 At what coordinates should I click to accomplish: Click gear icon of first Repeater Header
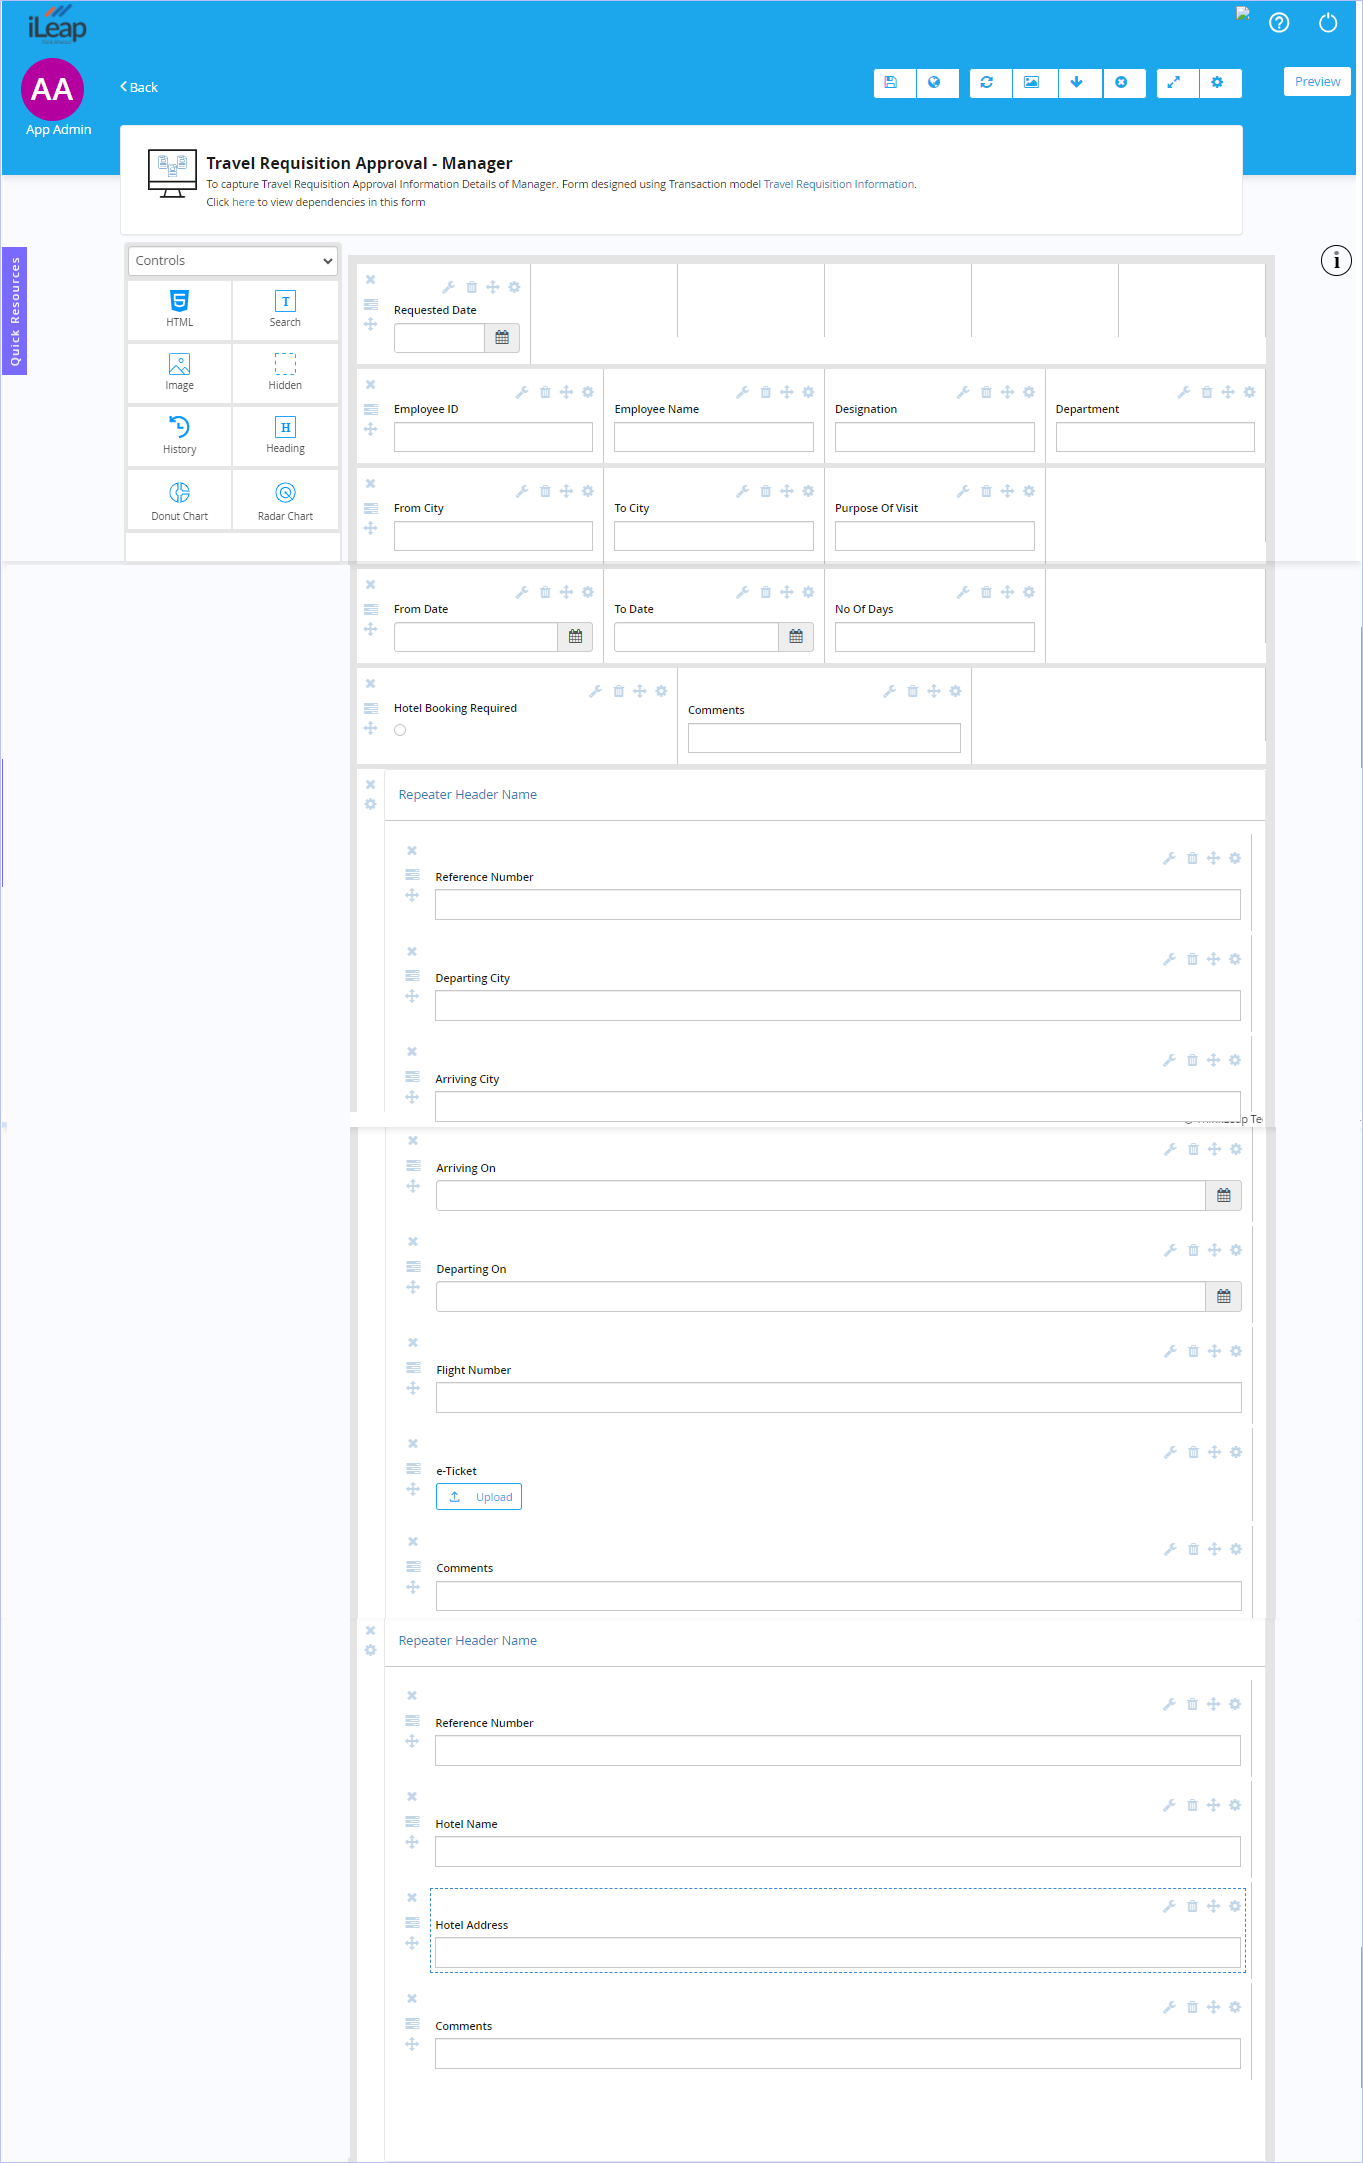tap(370, 805)
